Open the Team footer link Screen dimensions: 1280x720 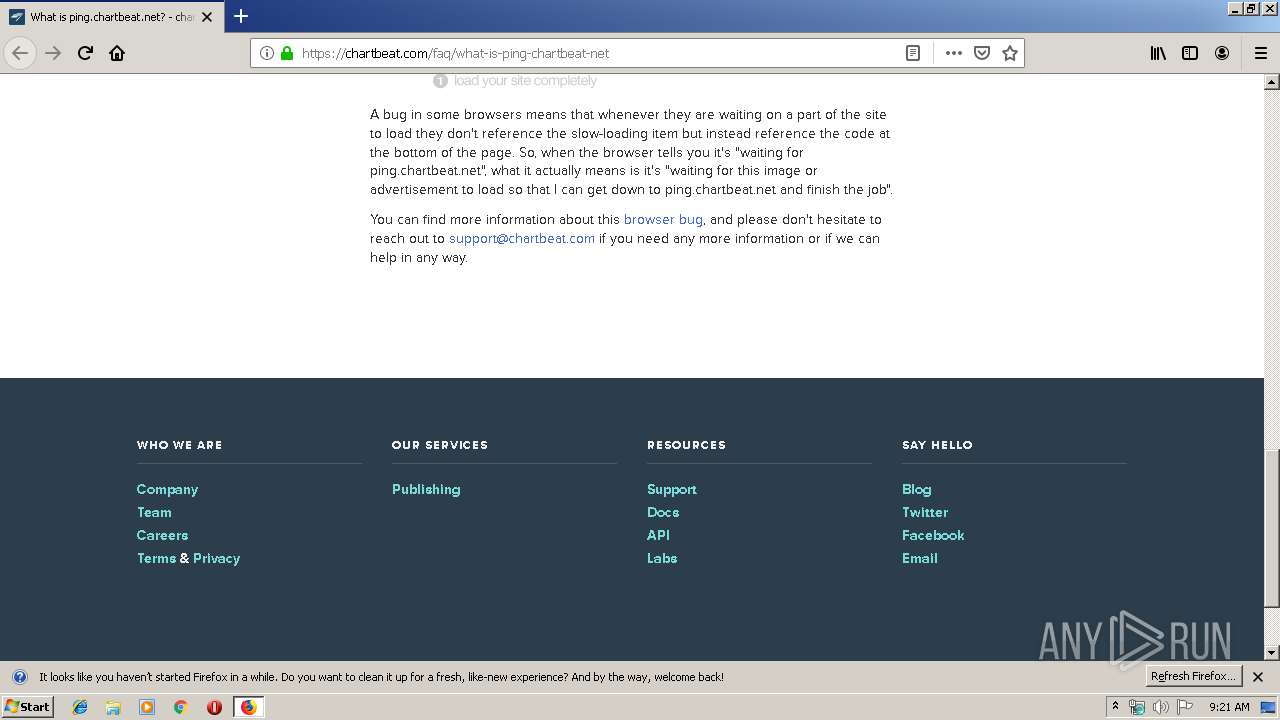click(x=154, y=512)
